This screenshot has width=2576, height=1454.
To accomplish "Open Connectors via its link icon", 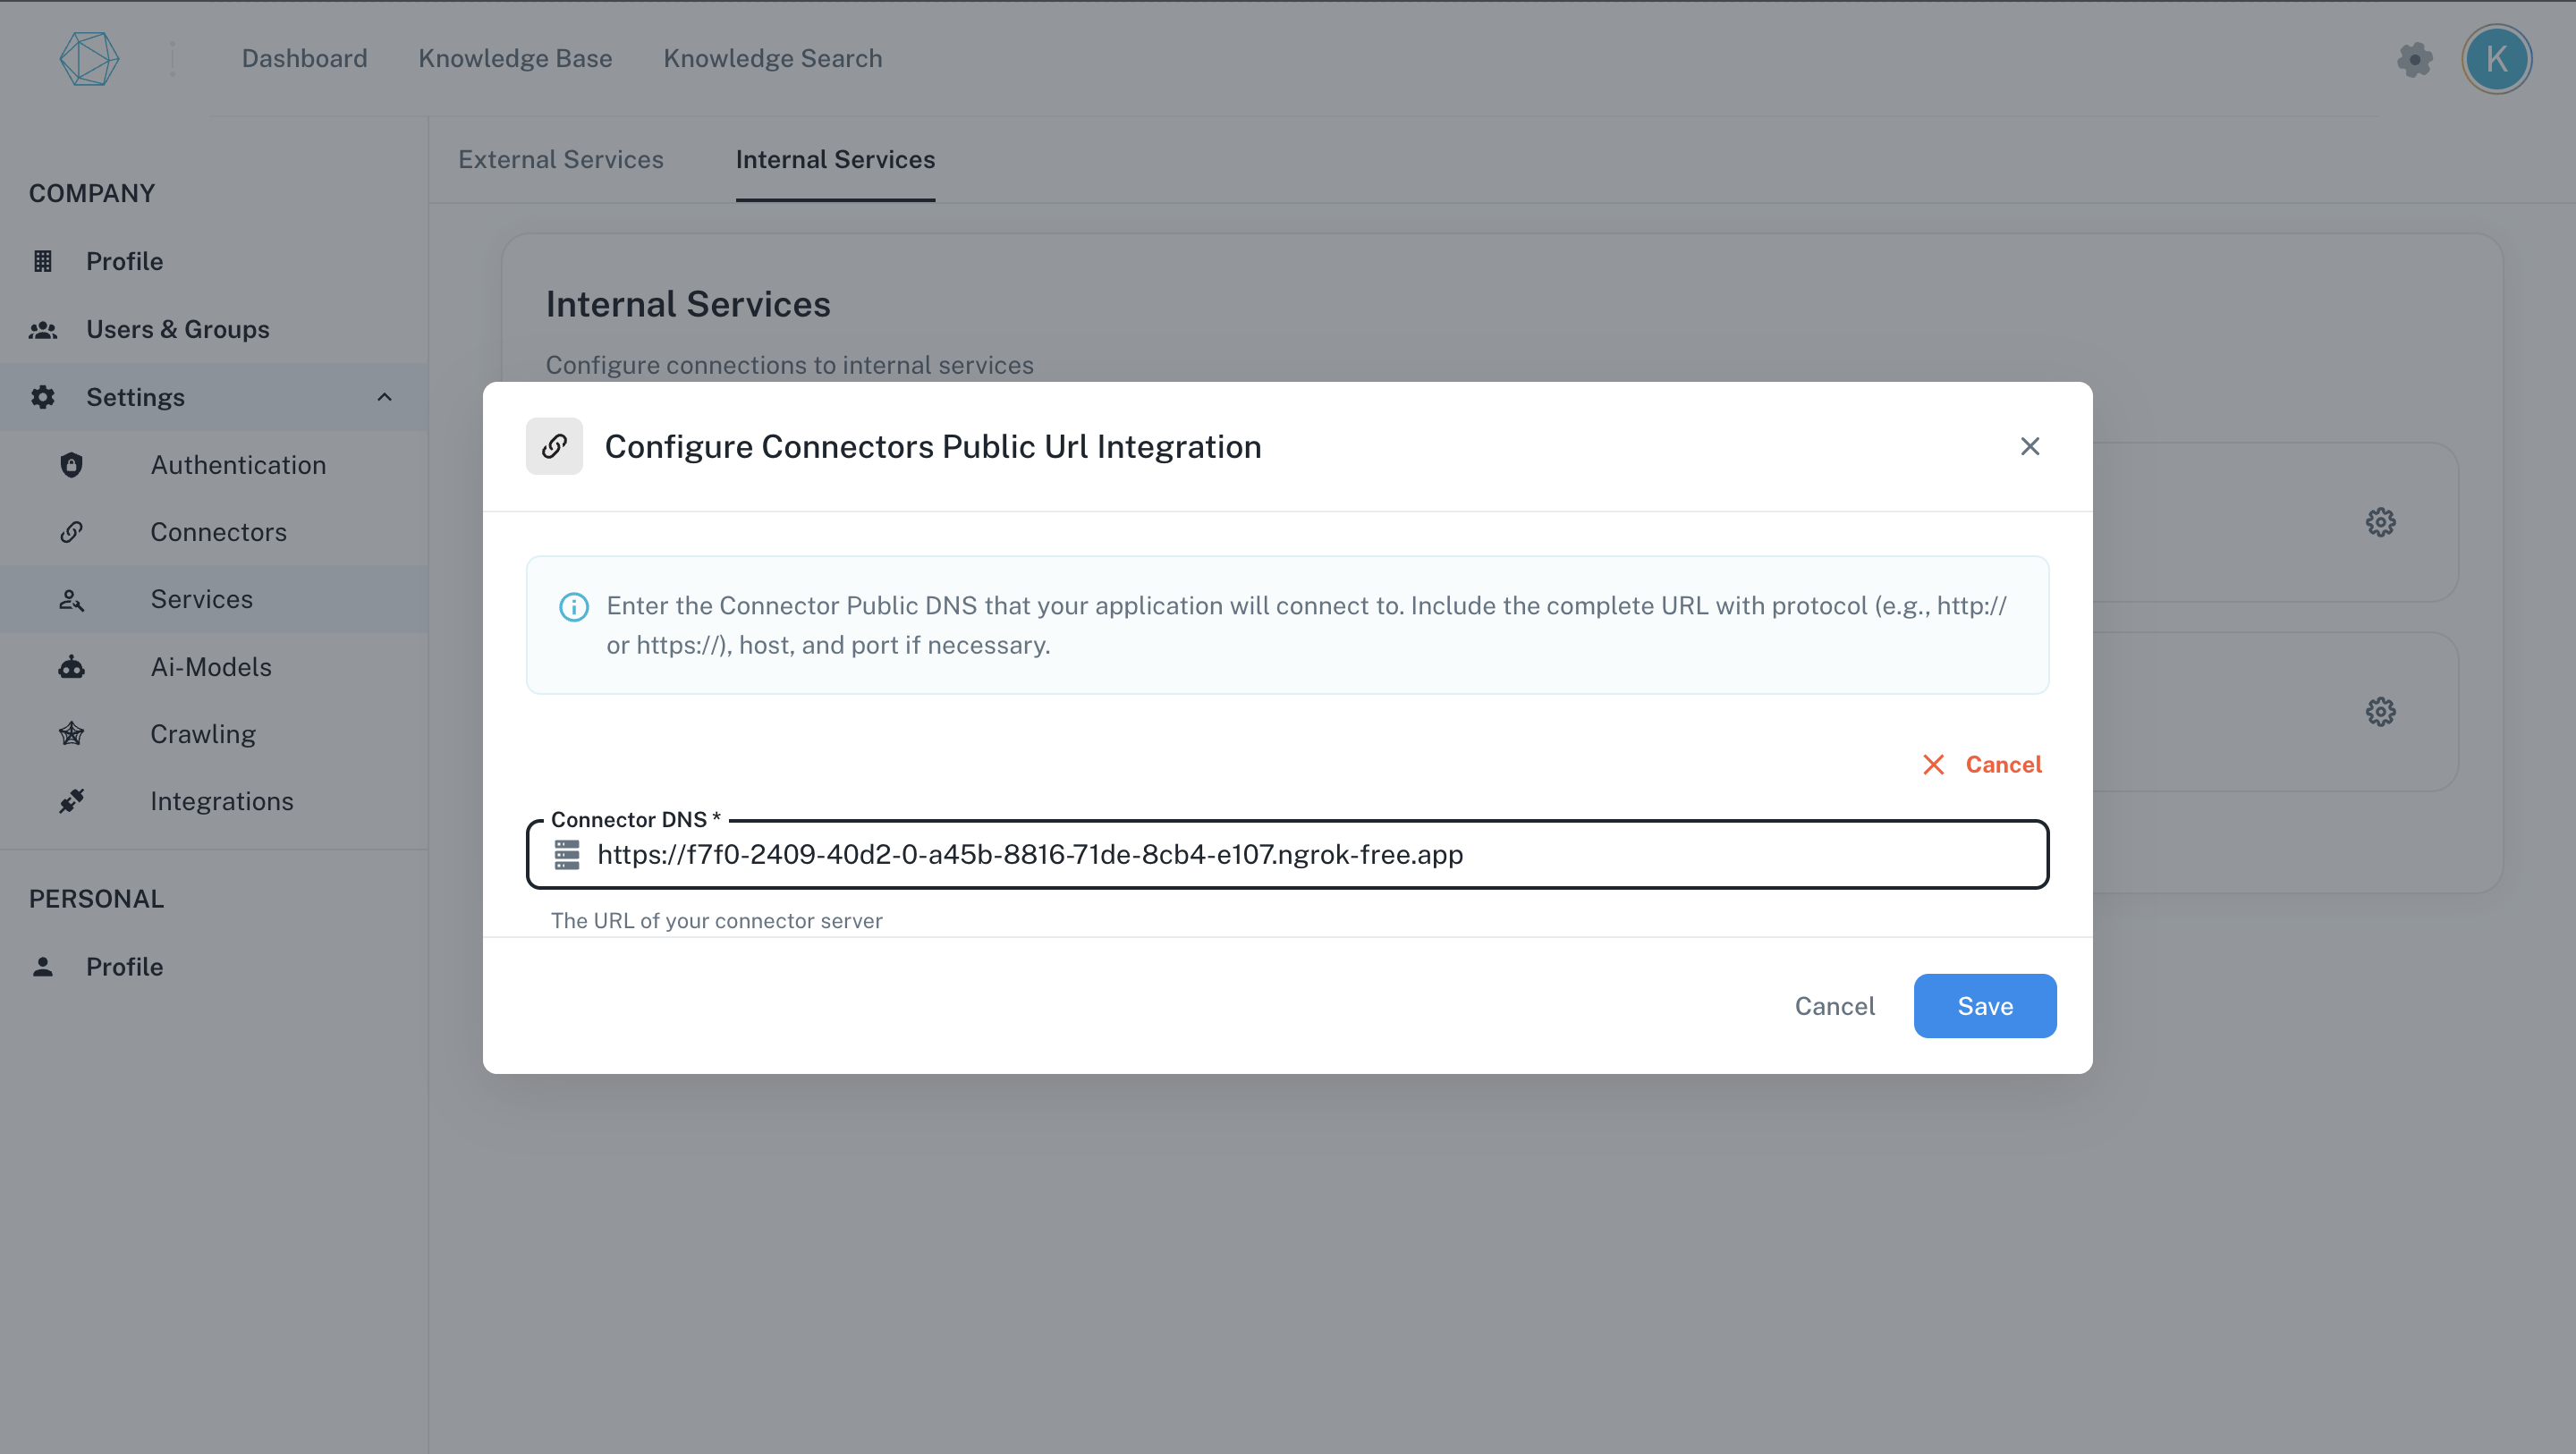I will (71, 531).
